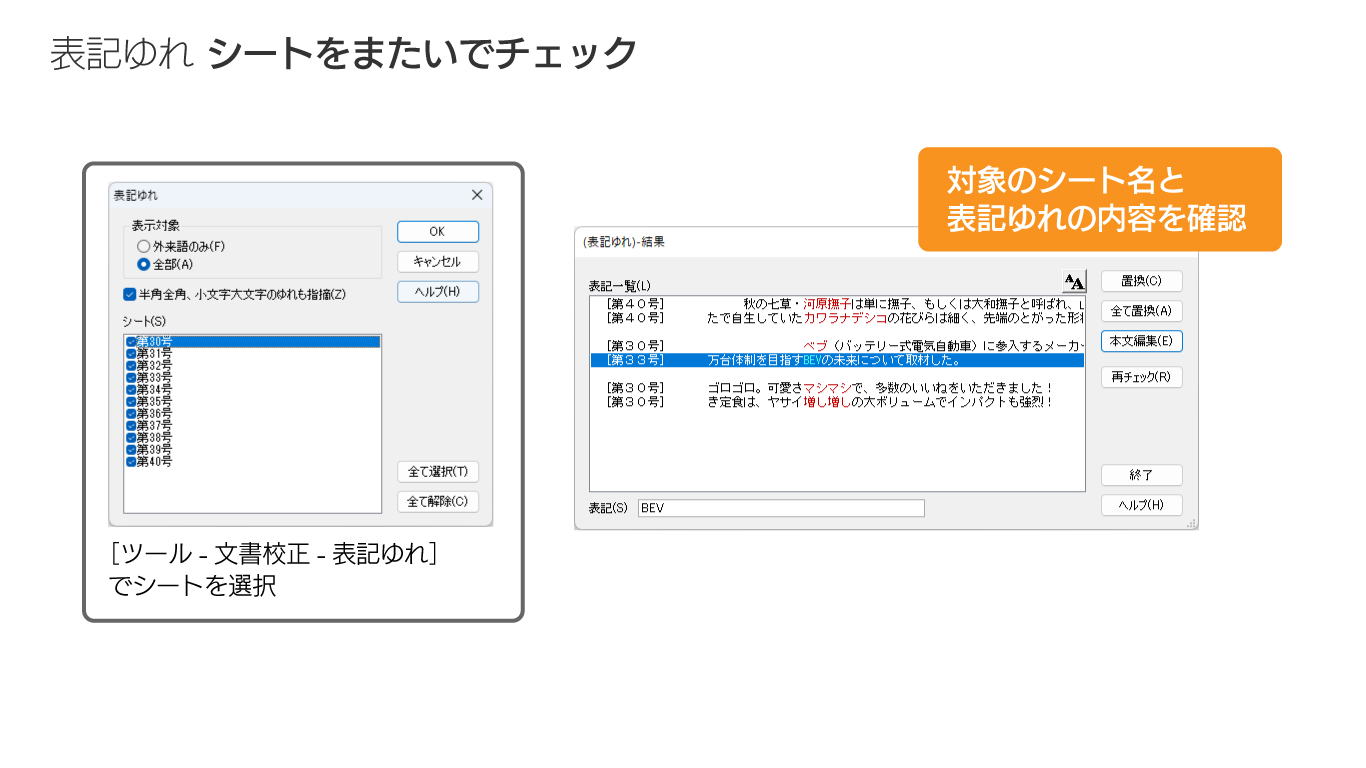Click the 表記 input field containing BEV
Screen dimensions: 1366x768
coord(780,508)
